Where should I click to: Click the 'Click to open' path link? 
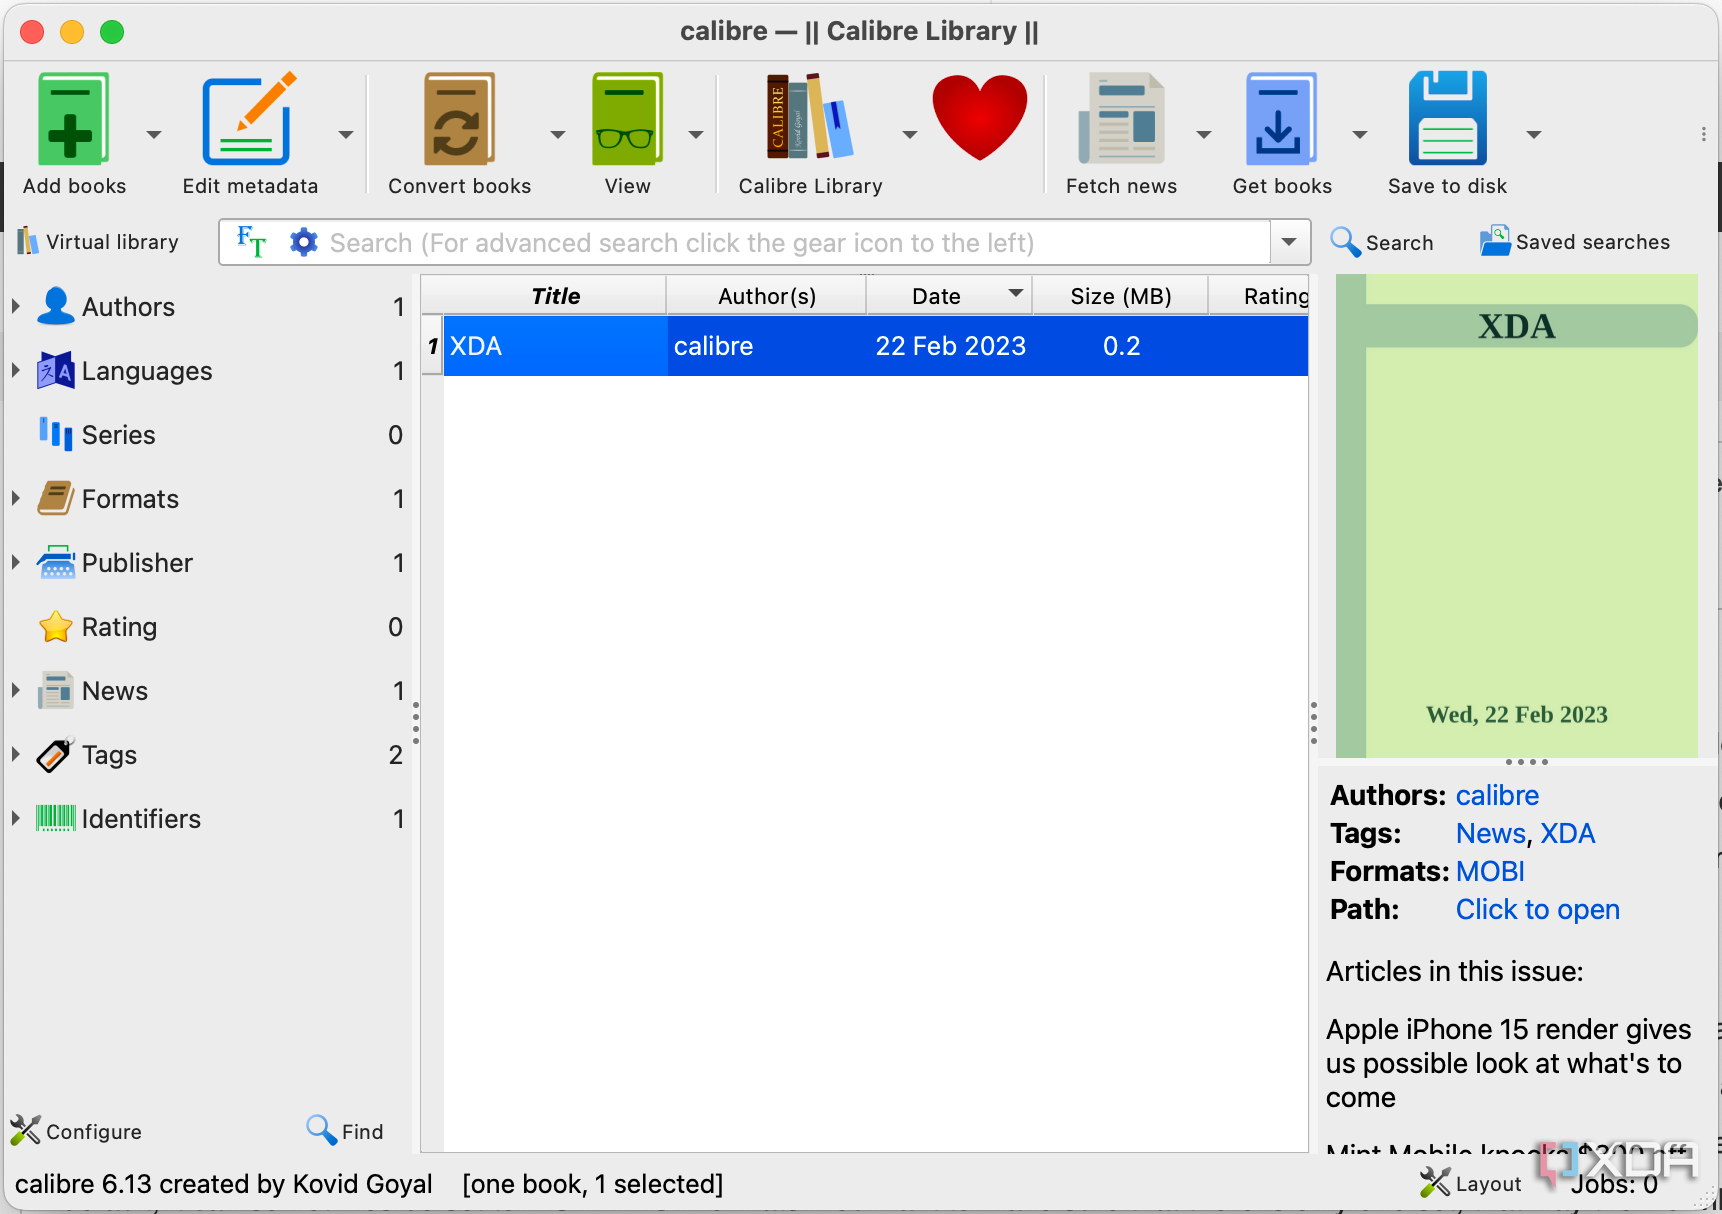tap(1537, 909)
